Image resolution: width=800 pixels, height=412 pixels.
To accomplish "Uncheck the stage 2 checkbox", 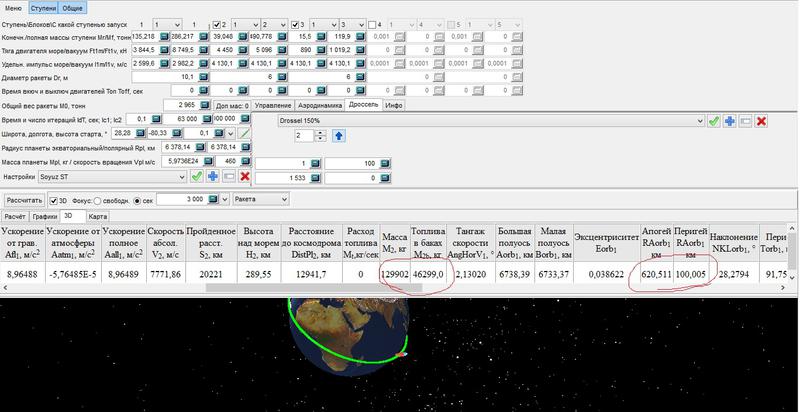I will [x=216, y=24].
